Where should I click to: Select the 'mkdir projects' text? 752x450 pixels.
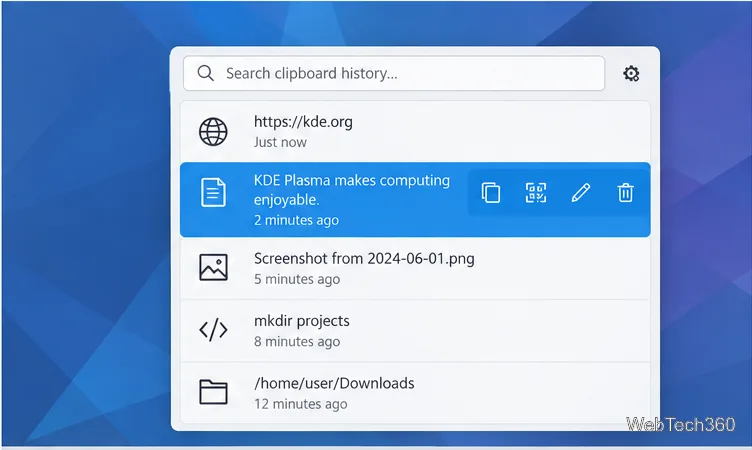point(302,320)
